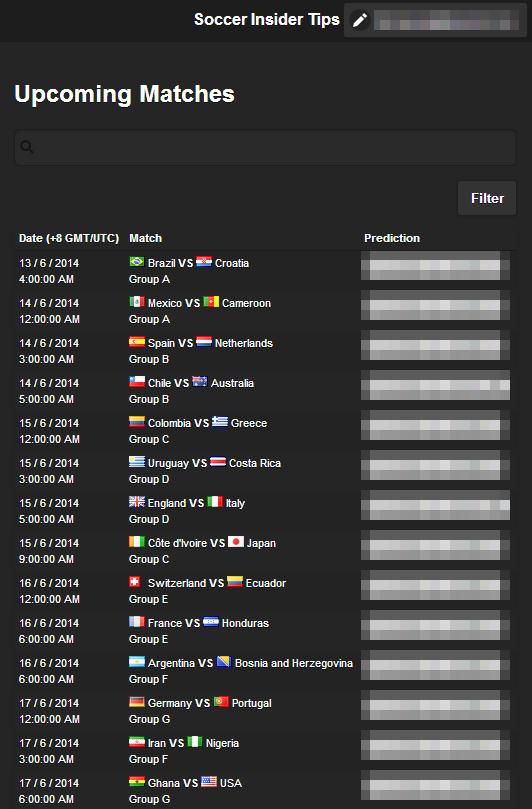Click the Brazil flag icon
The image size is (532, 809).
pos(137,262)
